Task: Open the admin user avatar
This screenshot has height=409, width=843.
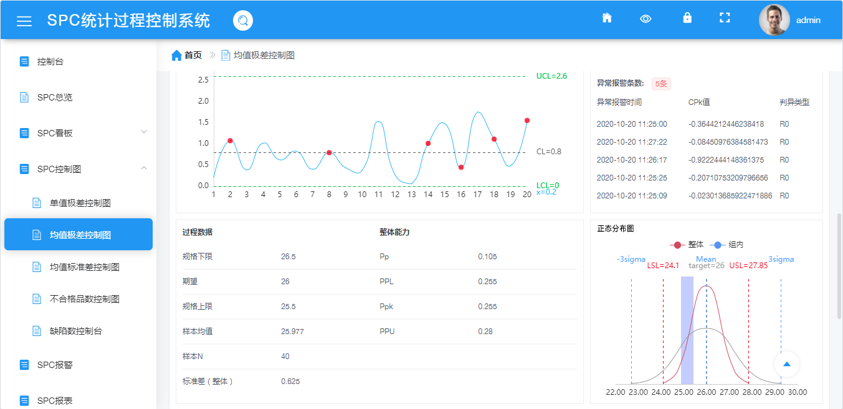Action: pyautogui.click(x=774, y=20)
